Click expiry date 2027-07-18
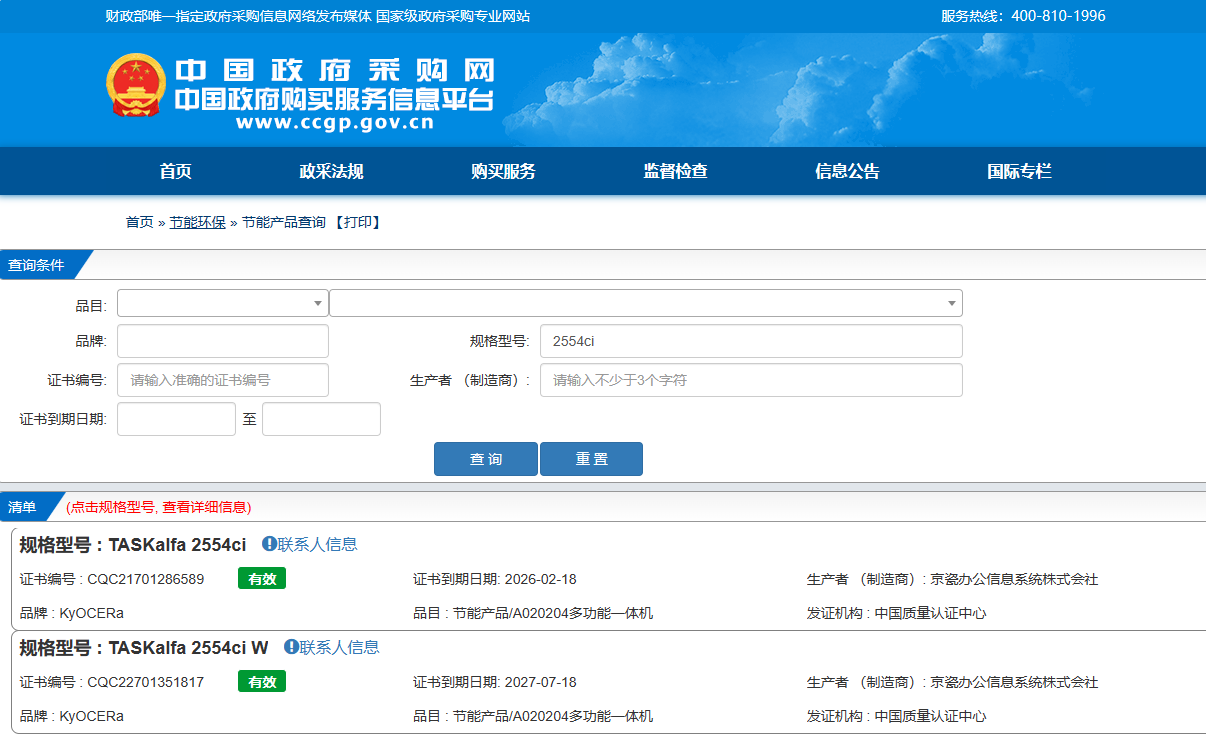Image resolution: width=1206 pixels, height=753 pixels. coord(541,682)
